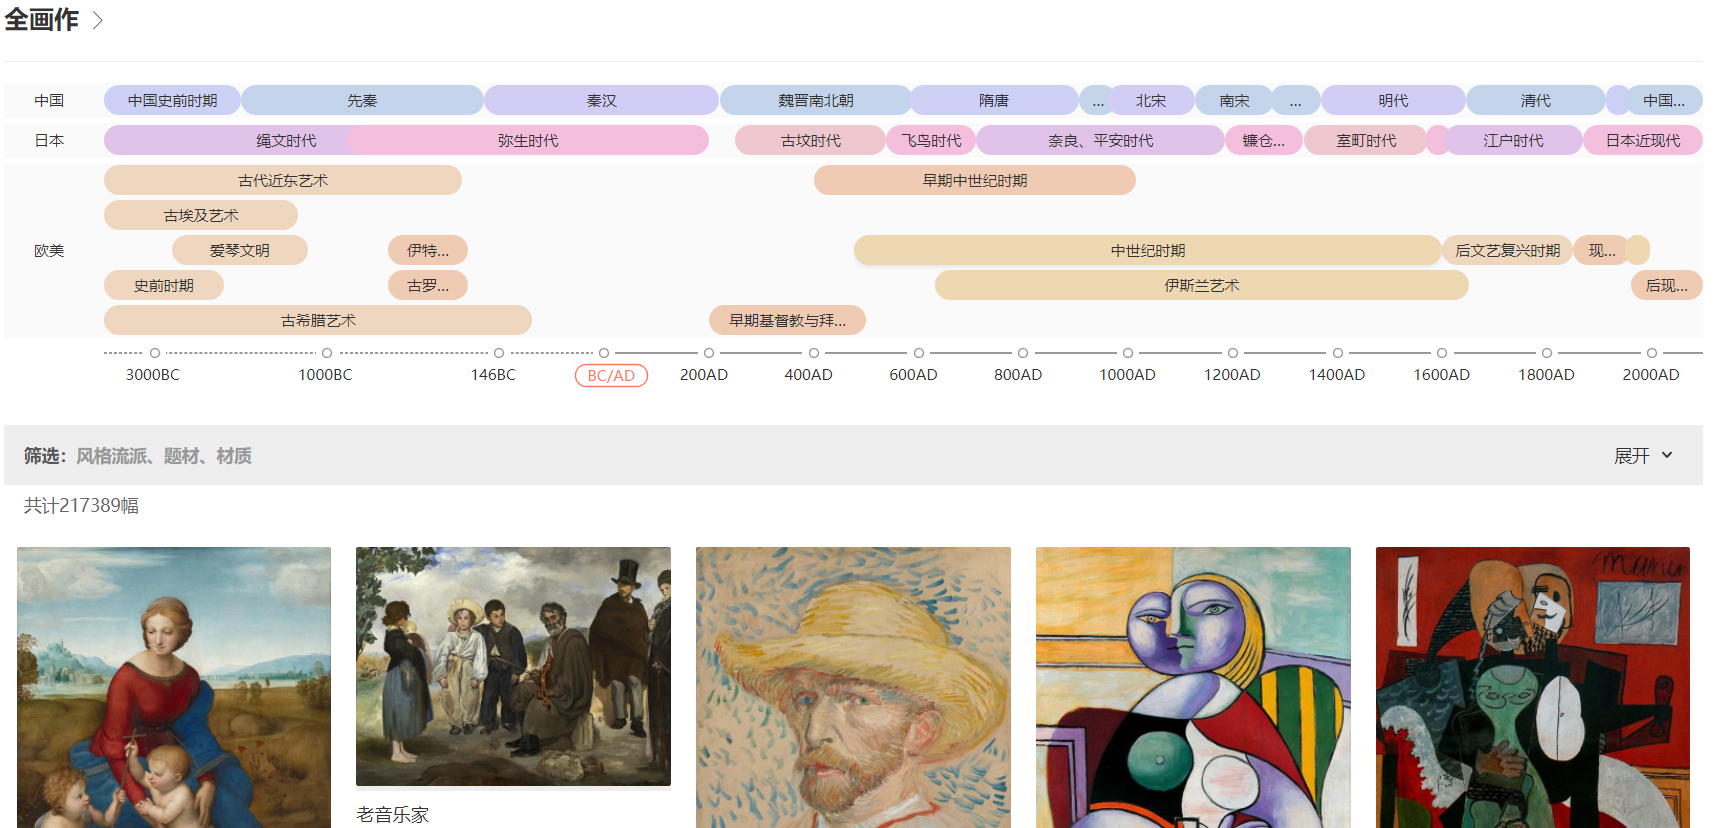Choose the 飞鸟时代 period
Viewport: 1716px width, 828px height.
[x=931, y=140]
